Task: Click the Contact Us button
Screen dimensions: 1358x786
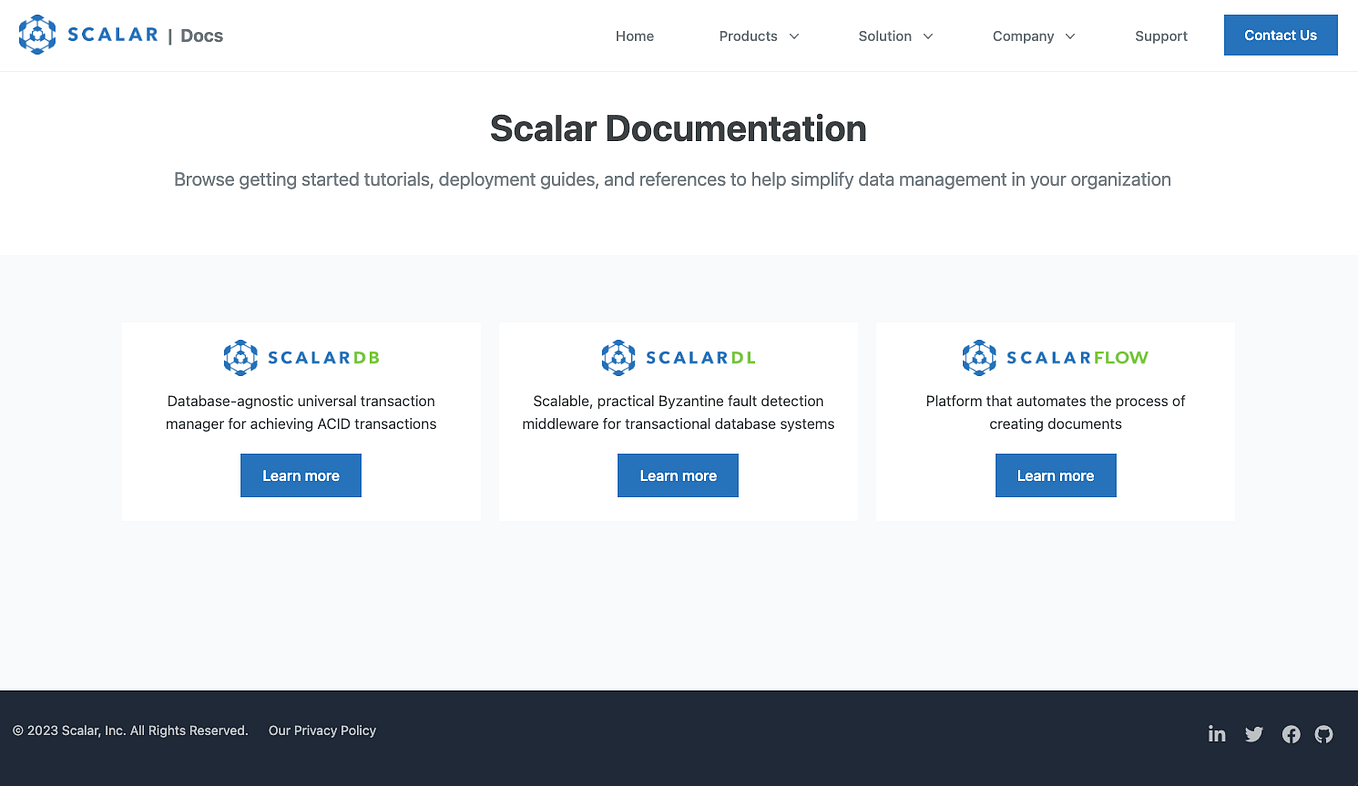Action: tap(1281, 34)
